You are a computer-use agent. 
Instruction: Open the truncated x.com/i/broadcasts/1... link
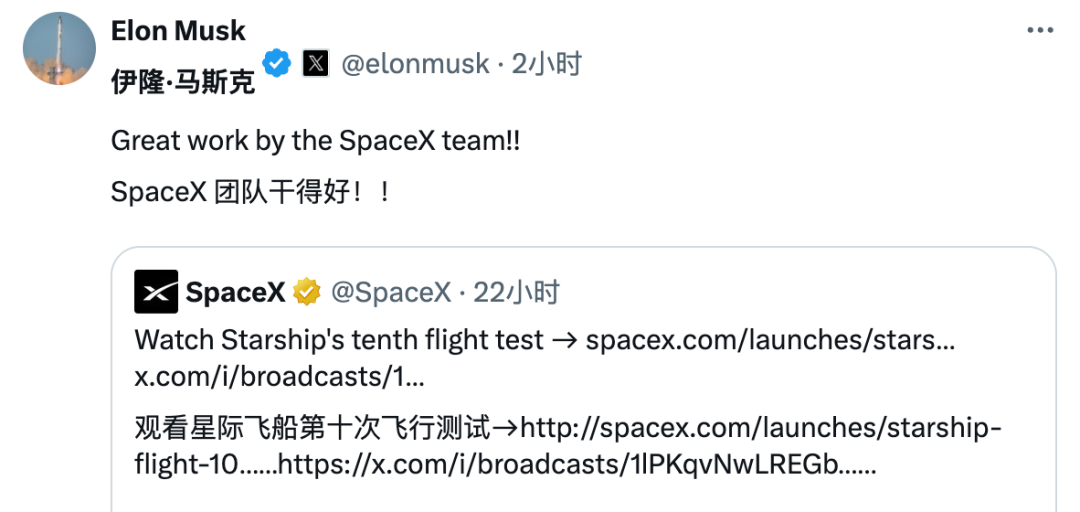point(279,378)
